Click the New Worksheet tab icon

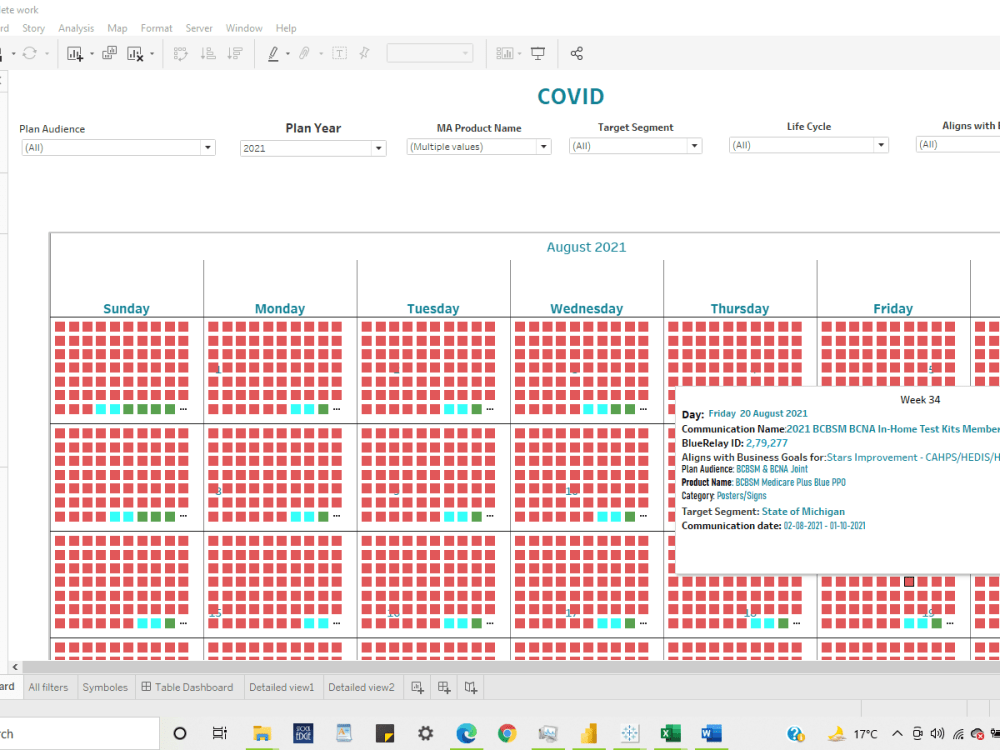[x=418, y=688]
